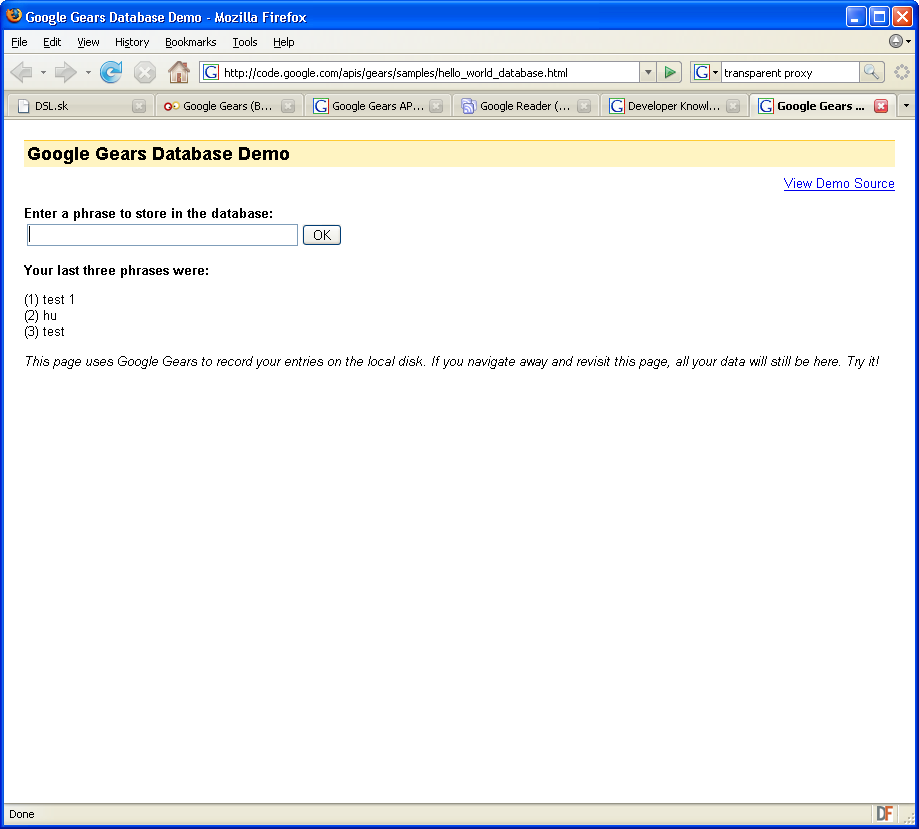This screenshot has width=919, height=829.
Task: Open the Tools menu
Action: (x=245, y=42)
